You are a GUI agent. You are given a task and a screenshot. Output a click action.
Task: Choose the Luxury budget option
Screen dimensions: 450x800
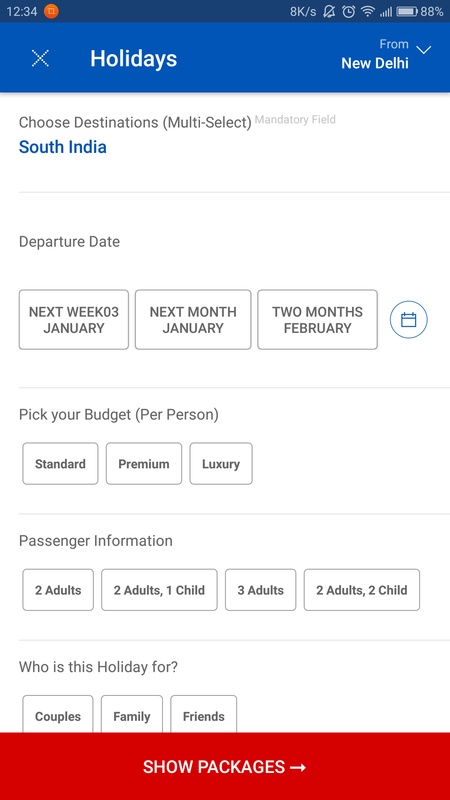(221, 464)
